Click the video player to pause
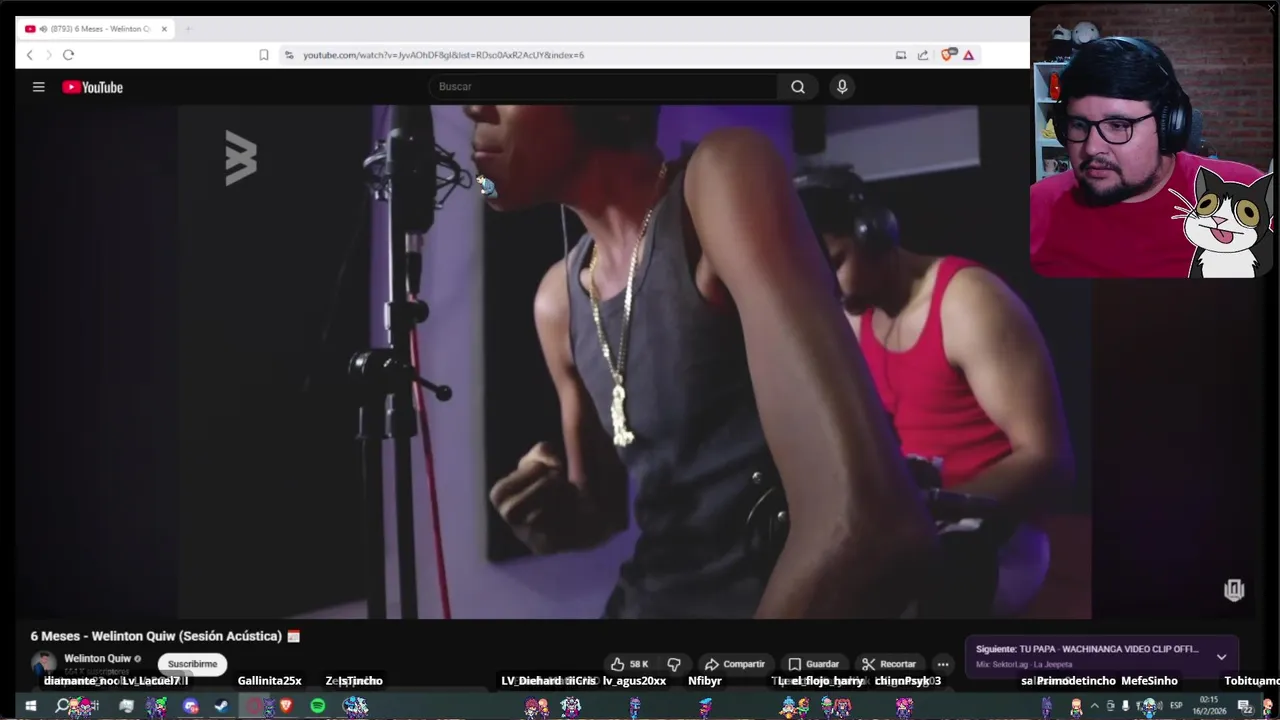The width and height of the screenshot is (1280, 720). pyautogui.click(x=634, y=362)
